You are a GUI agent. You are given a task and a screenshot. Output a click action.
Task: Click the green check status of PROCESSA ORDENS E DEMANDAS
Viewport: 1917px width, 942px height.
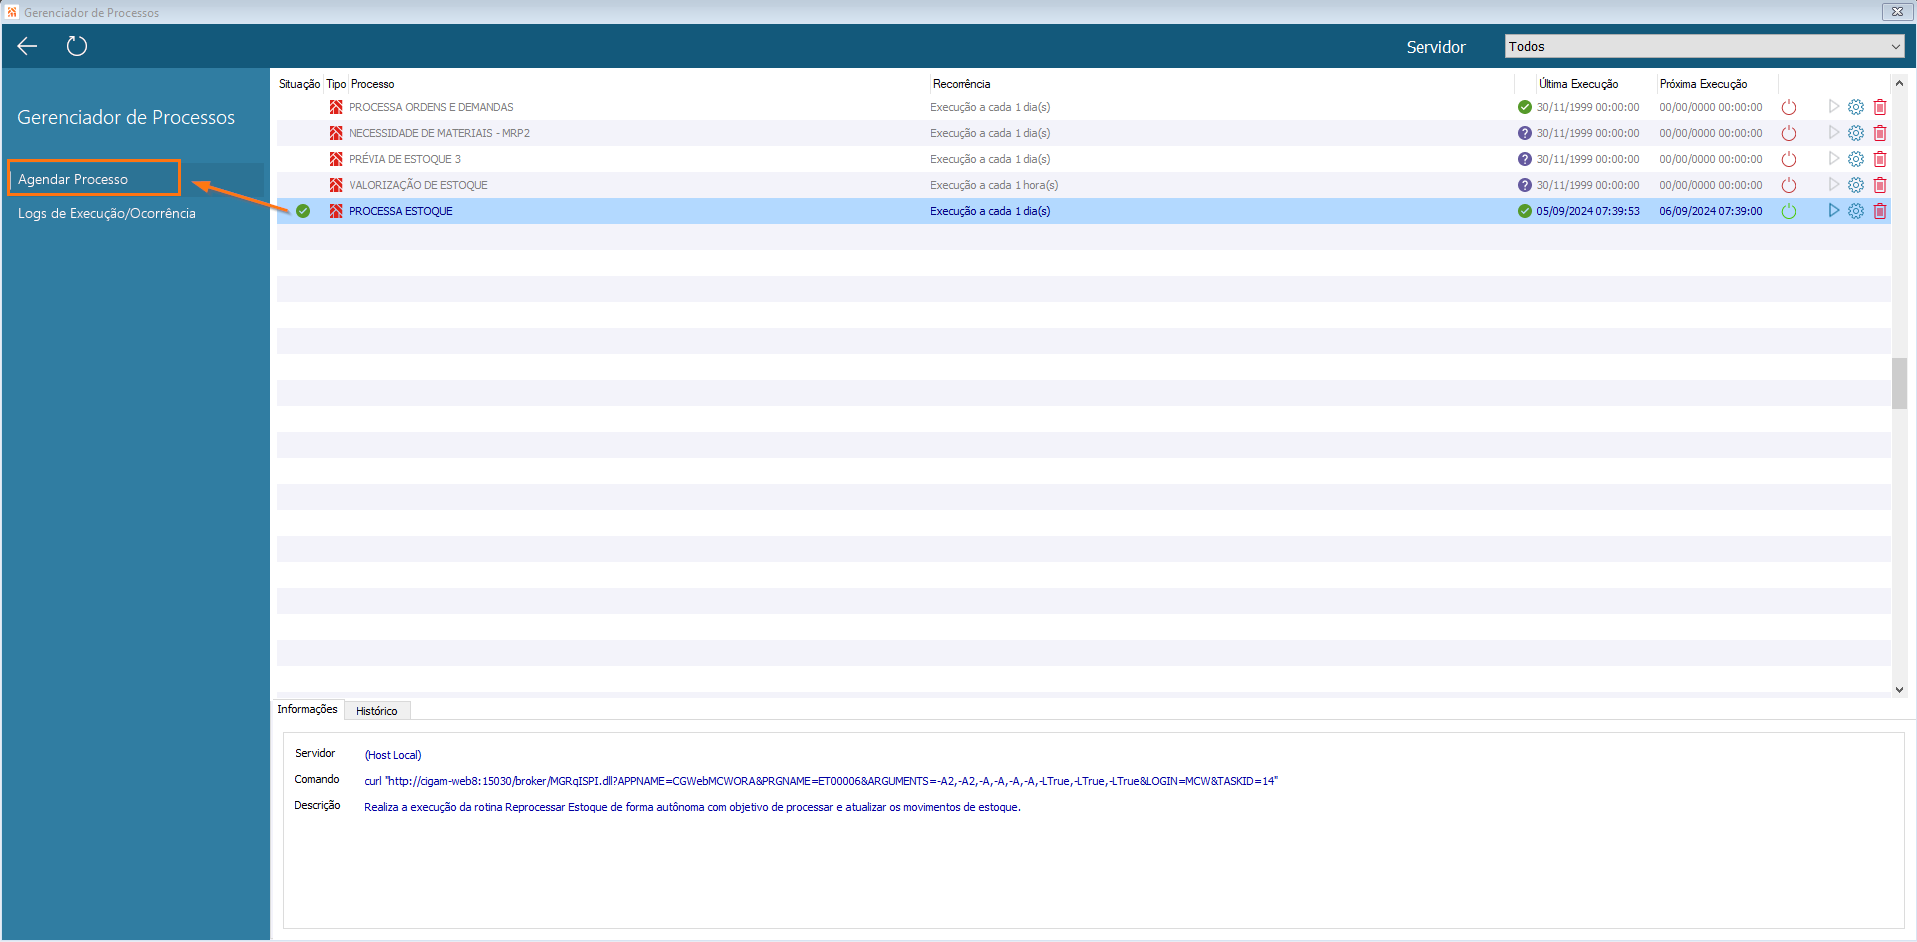[1525, 107]
